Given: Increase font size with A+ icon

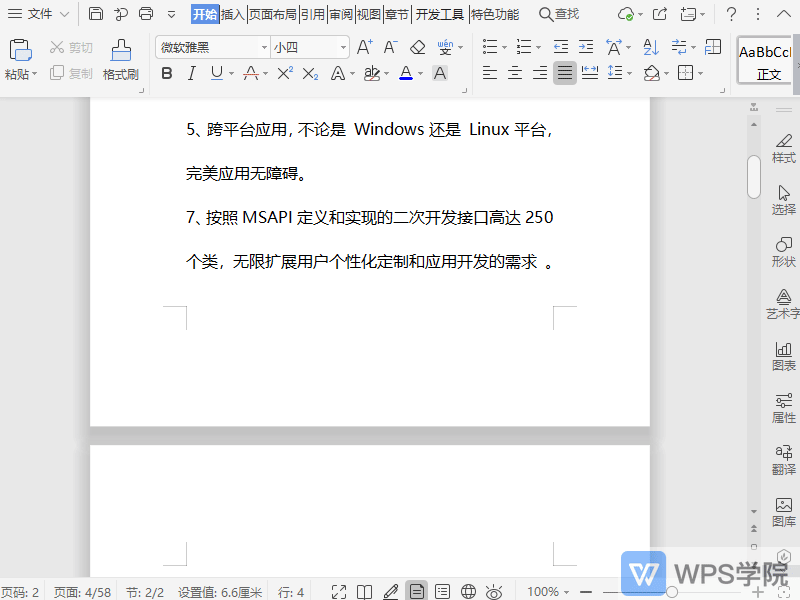Looking at the screenshot, I should coord(364,47).
